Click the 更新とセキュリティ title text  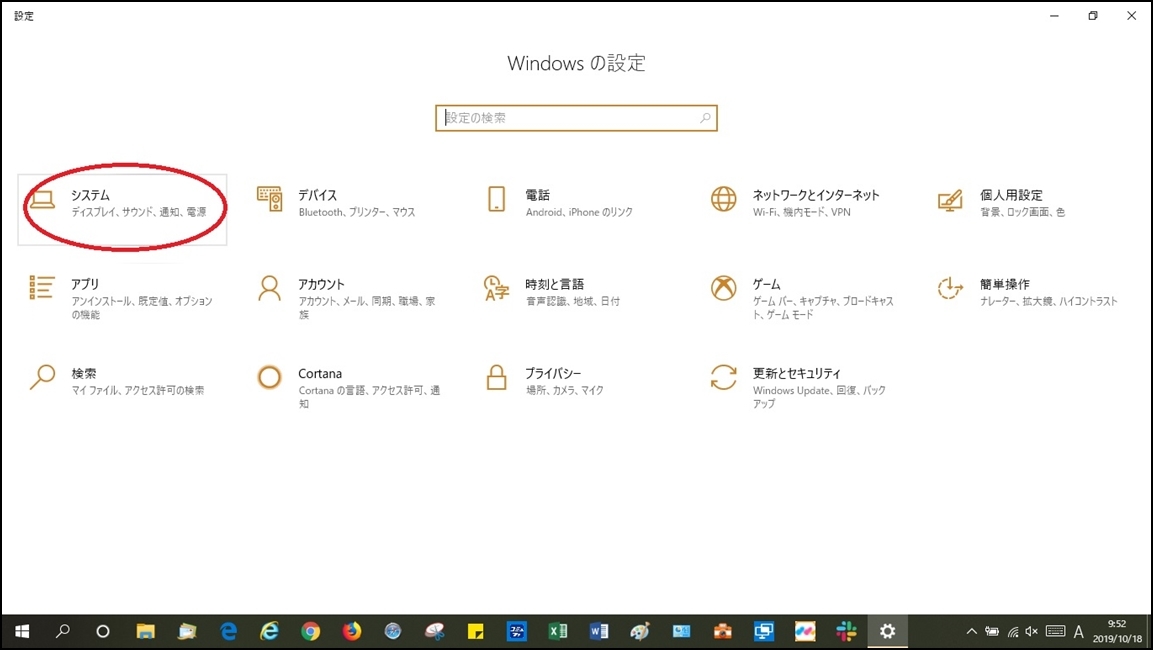(x=796, y=374)
